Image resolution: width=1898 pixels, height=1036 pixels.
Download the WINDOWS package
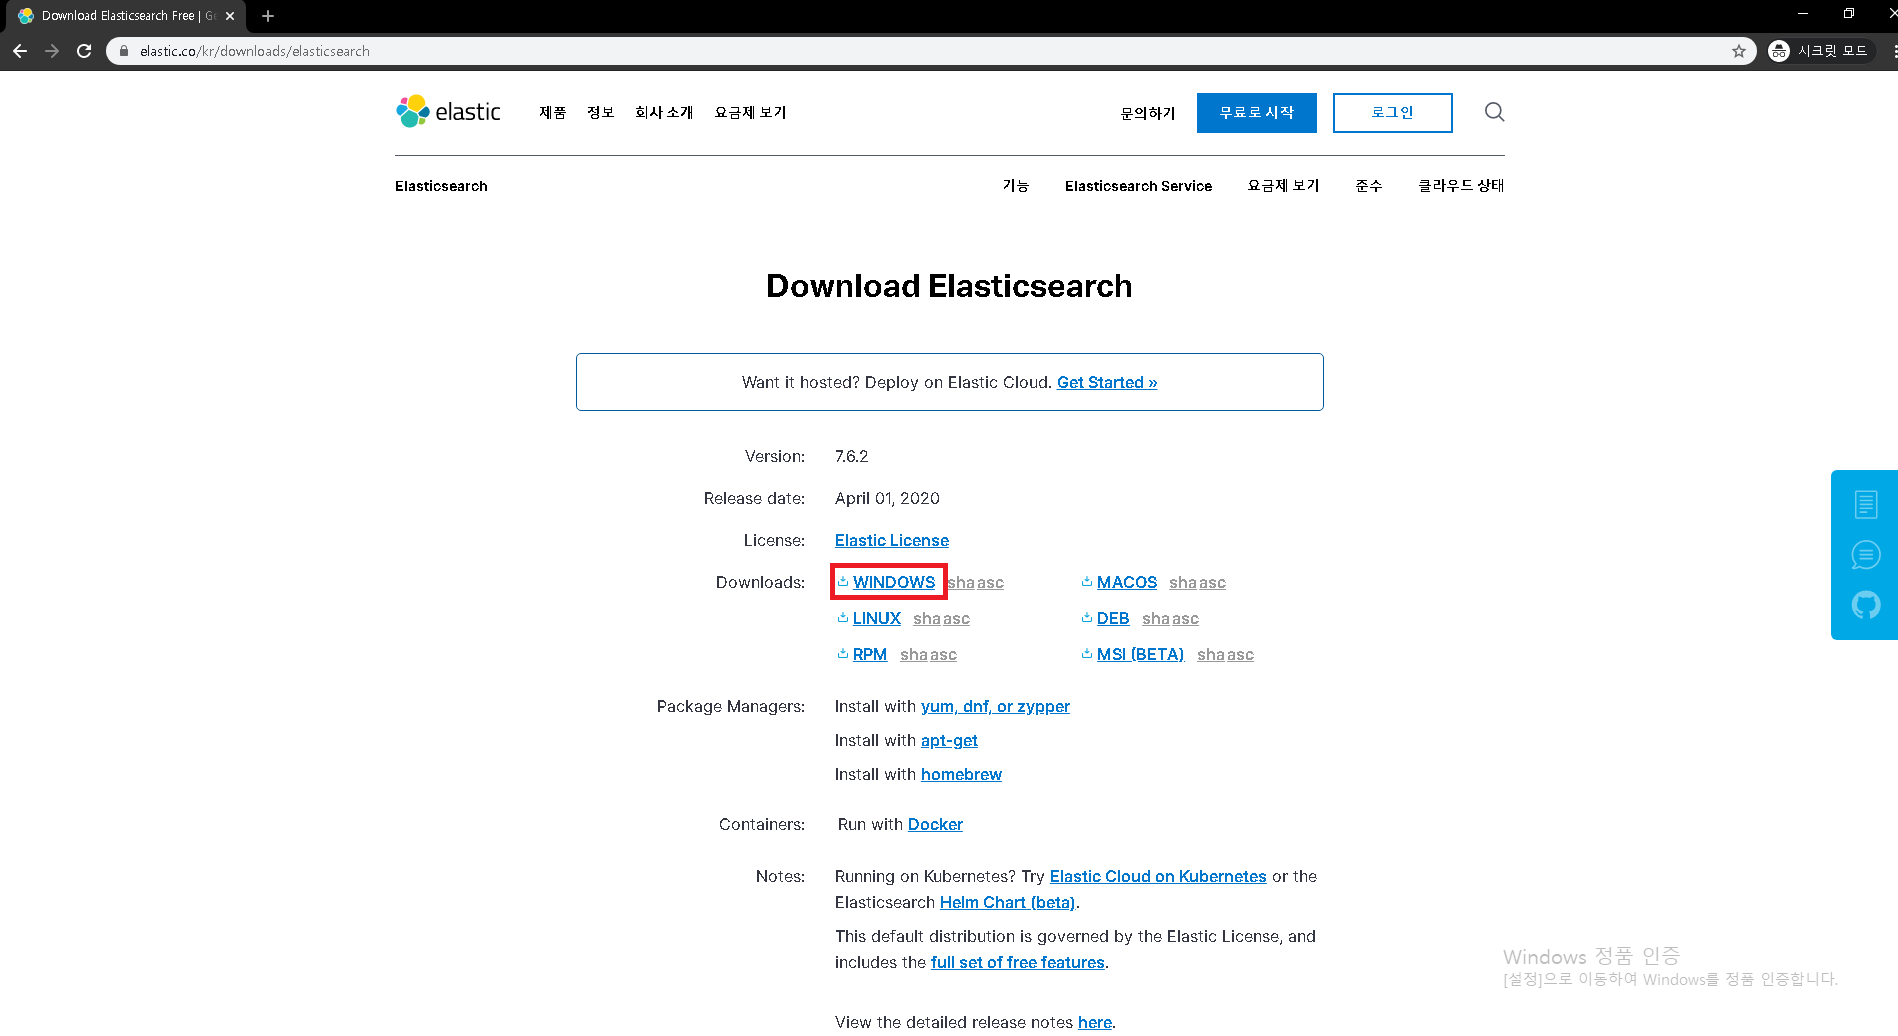click(x=894, y=582)
